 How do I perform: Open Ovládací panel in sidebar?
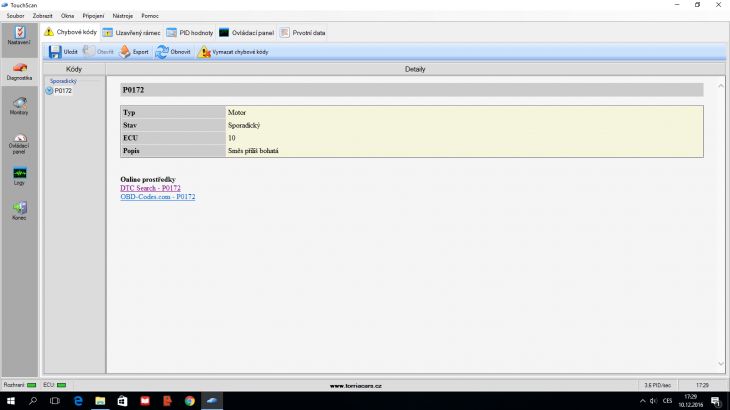19,144
